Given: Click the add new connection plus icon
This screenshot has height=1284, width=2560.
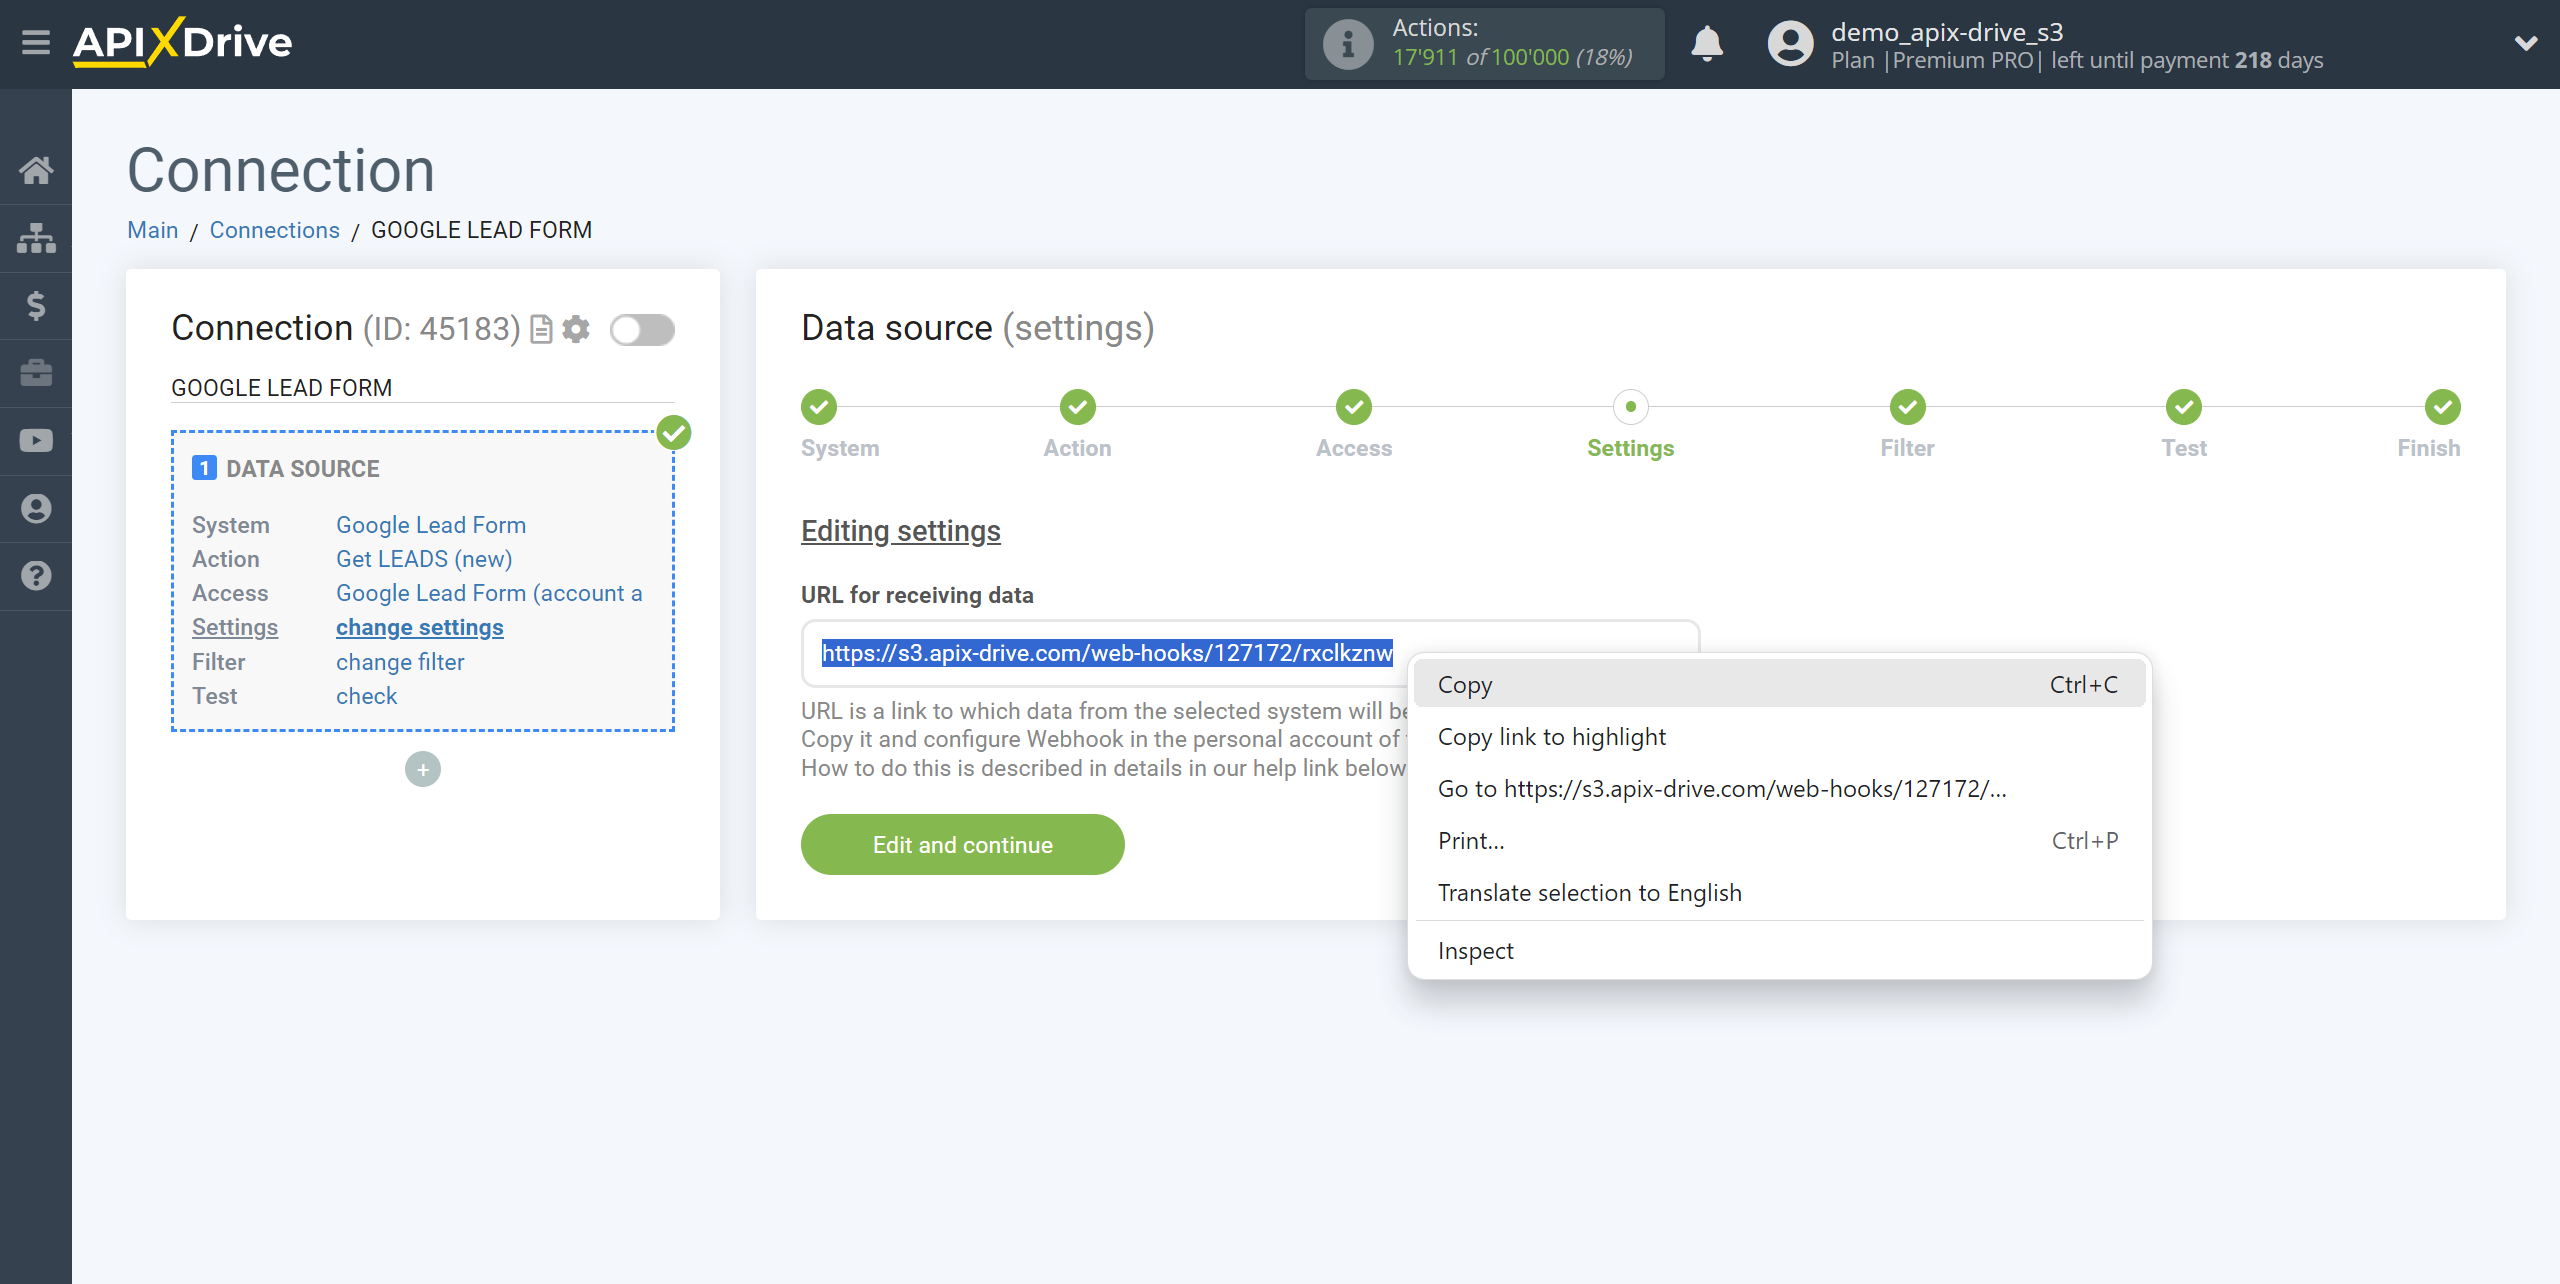Looking at the screenshot, I should click(422, 768).
